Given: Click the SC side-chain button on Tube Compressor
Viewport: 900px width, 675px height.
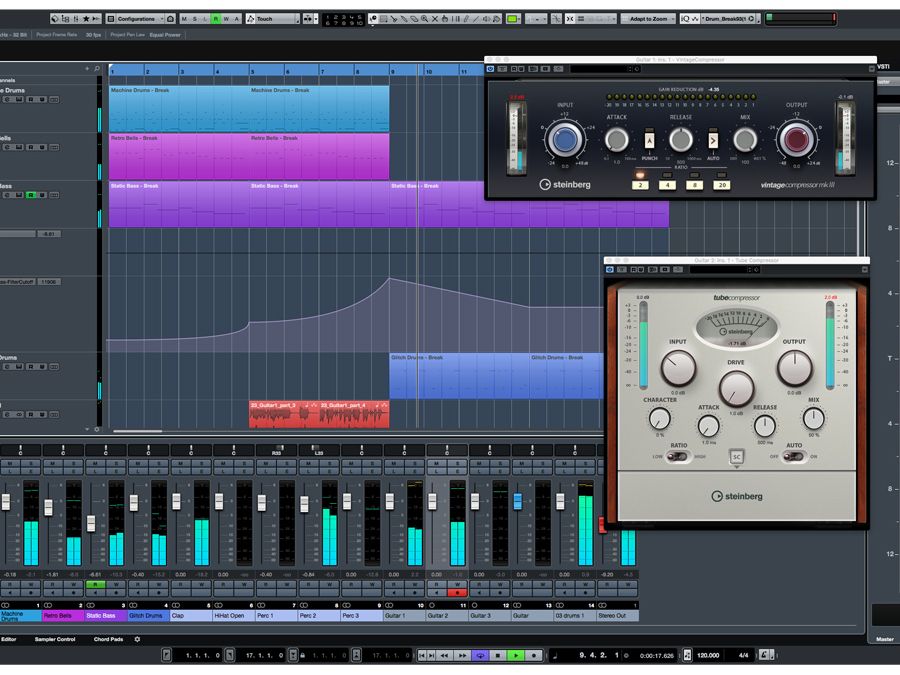Looking at the screenshot, I should 736,457.
